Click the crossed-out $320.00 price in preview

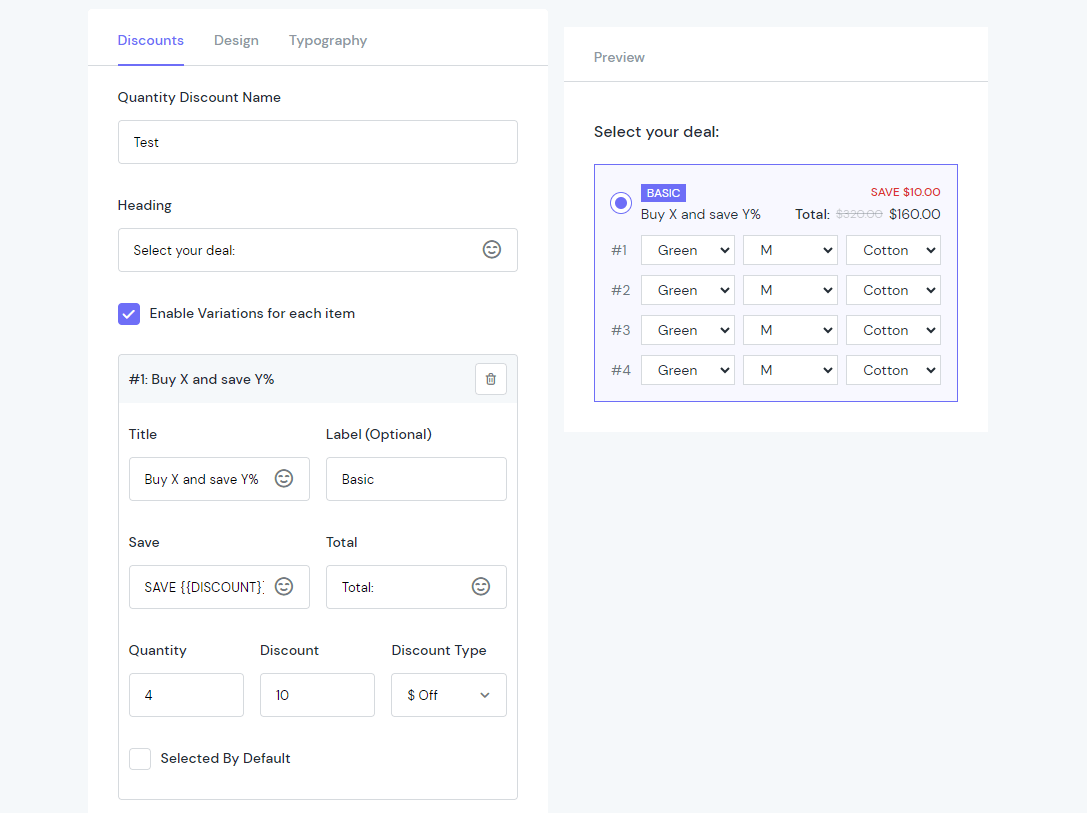(858, 213)
